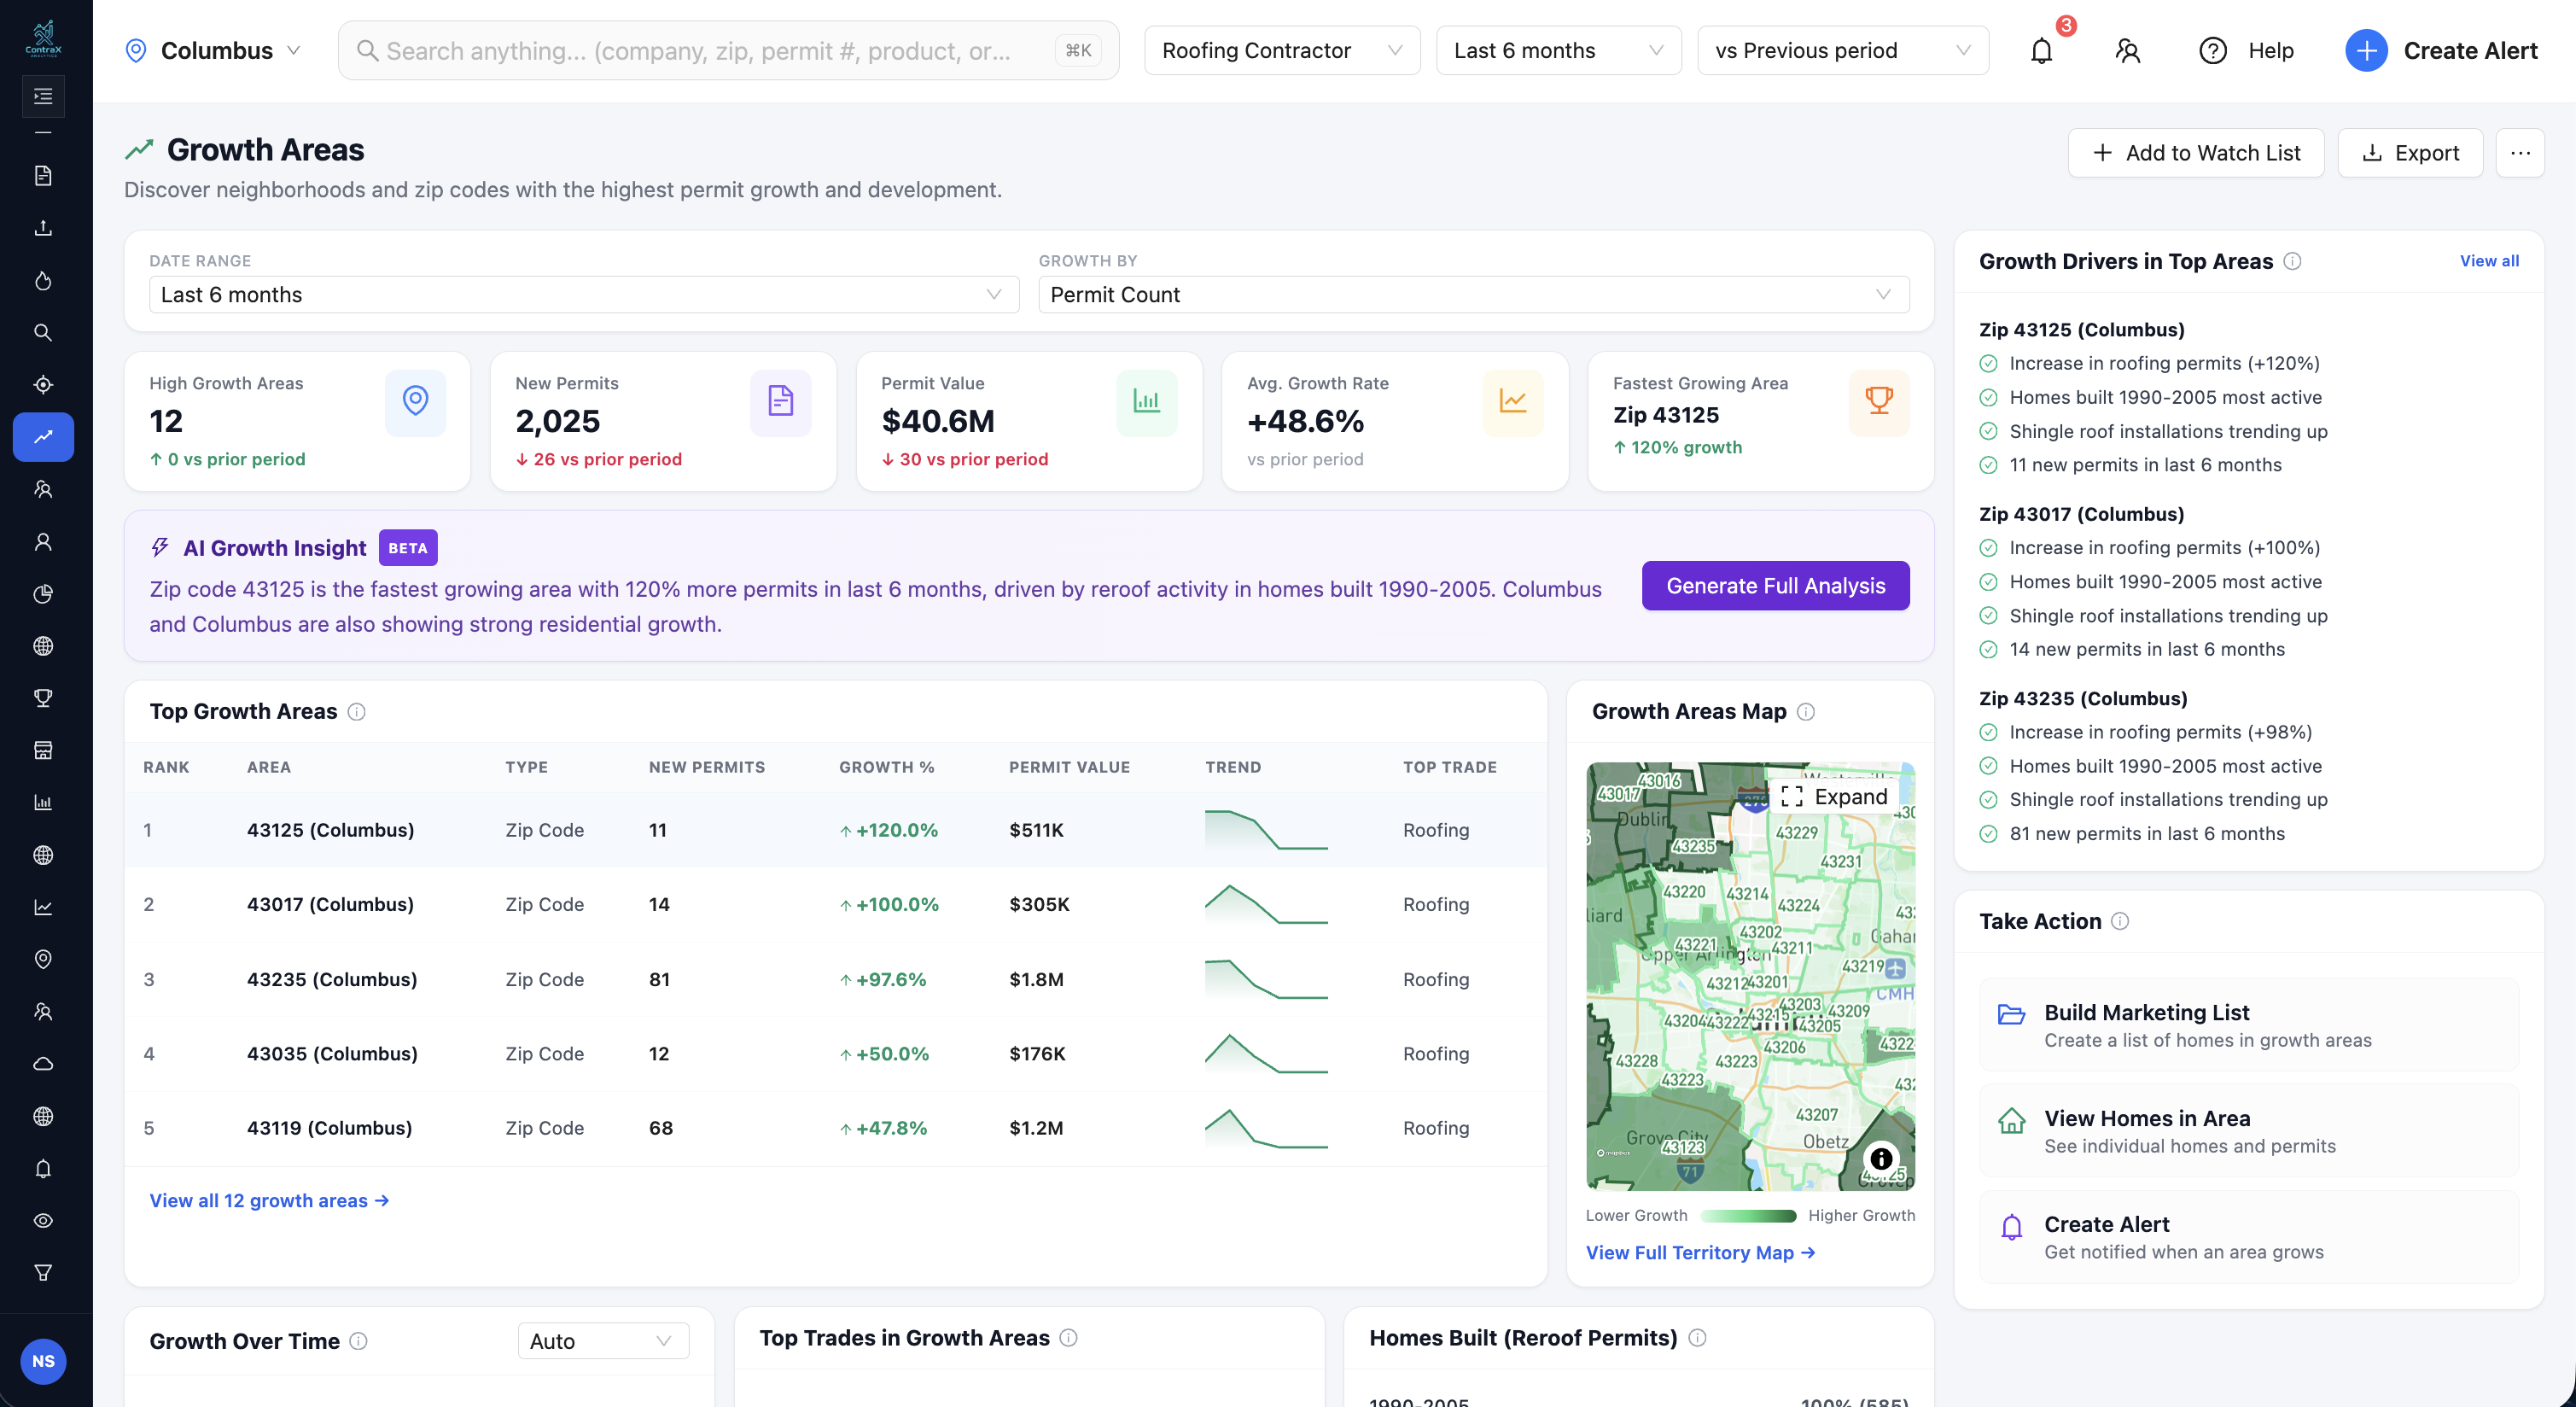Click Generate Full Analysis button
The width and height of the screenshot is (2576, 1407).
[1775, 585]
